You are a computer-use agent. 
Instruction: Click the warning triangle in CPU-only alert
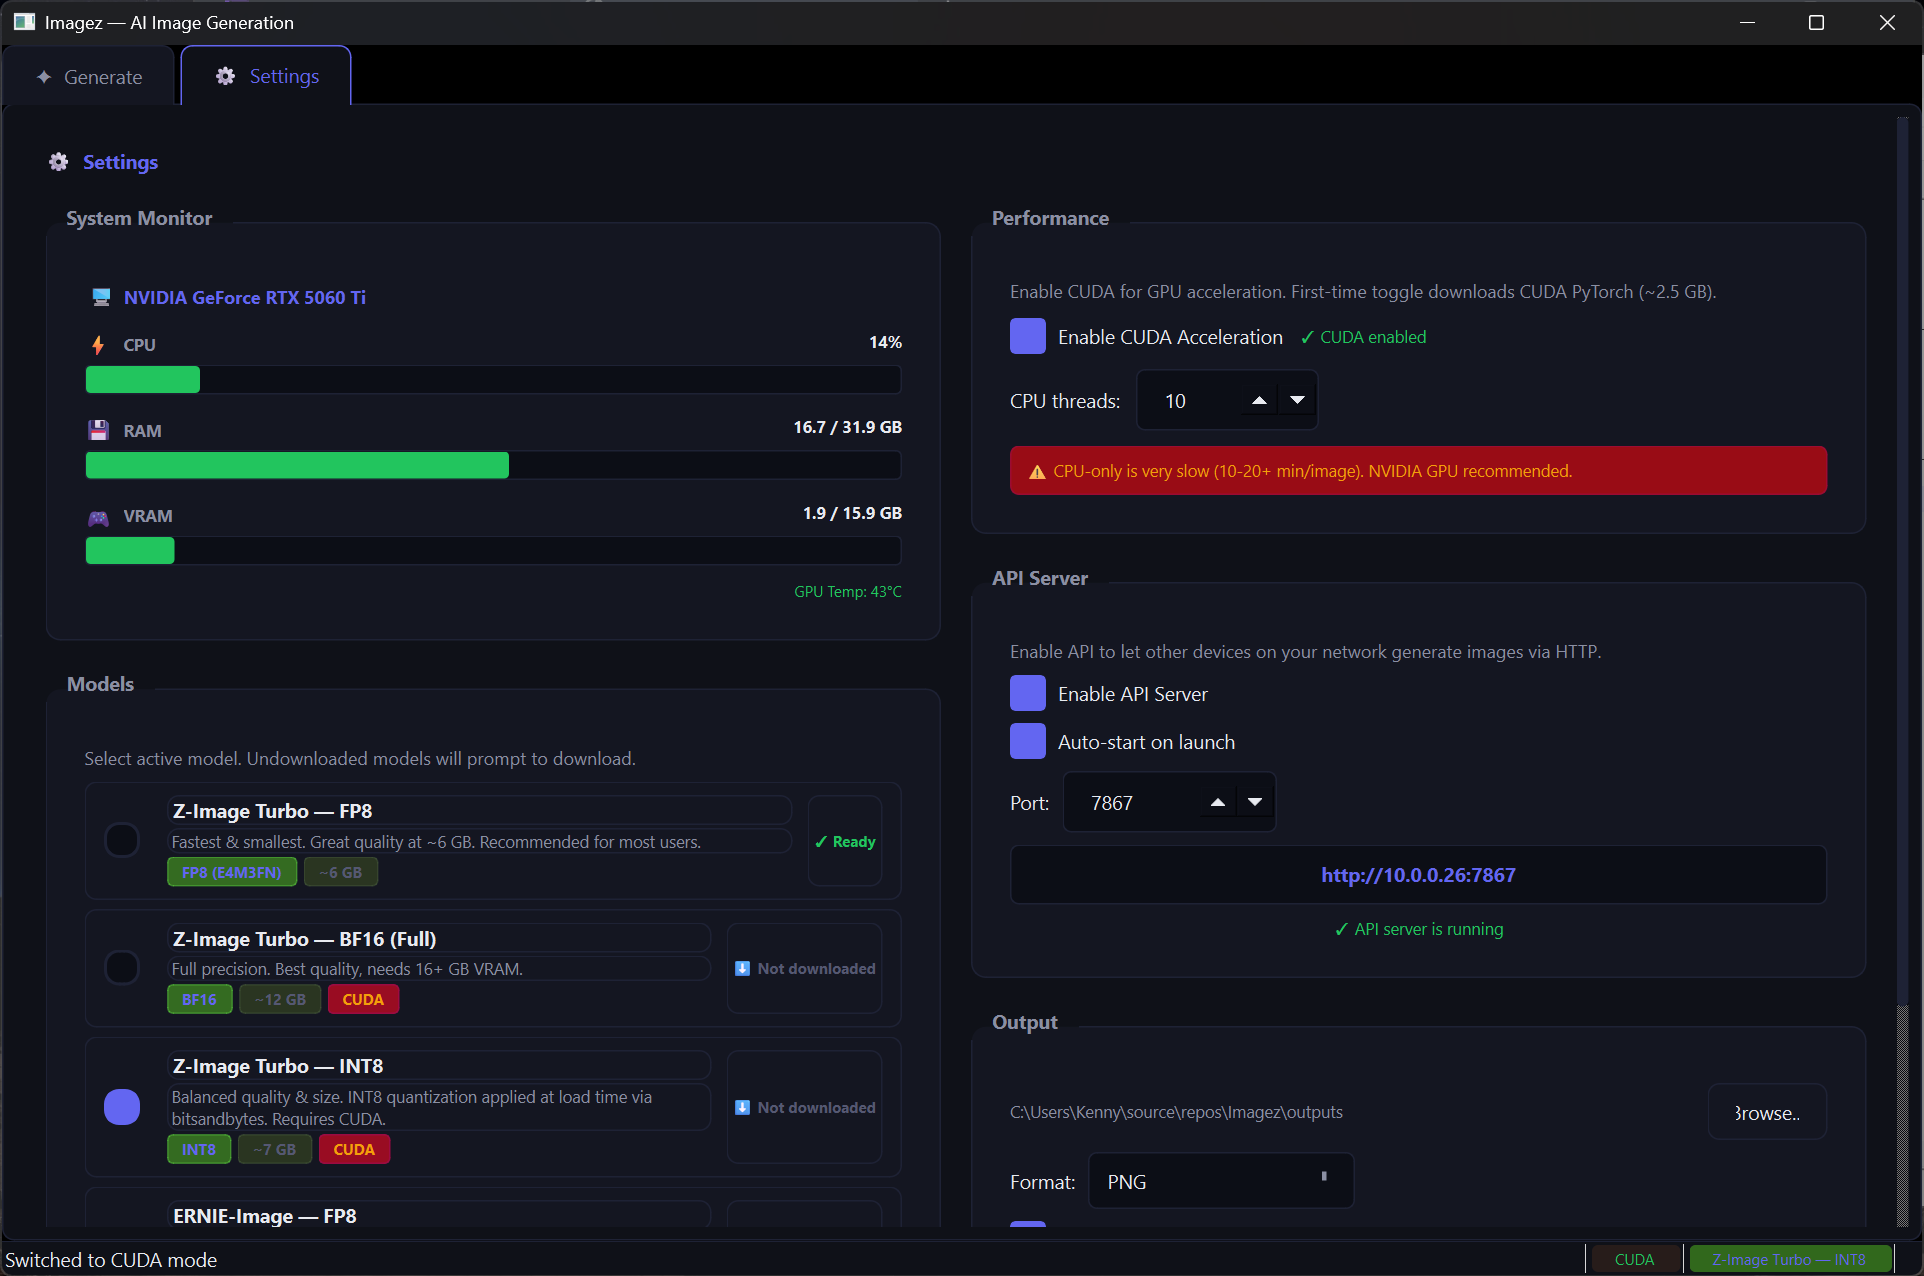(1037, 472)
